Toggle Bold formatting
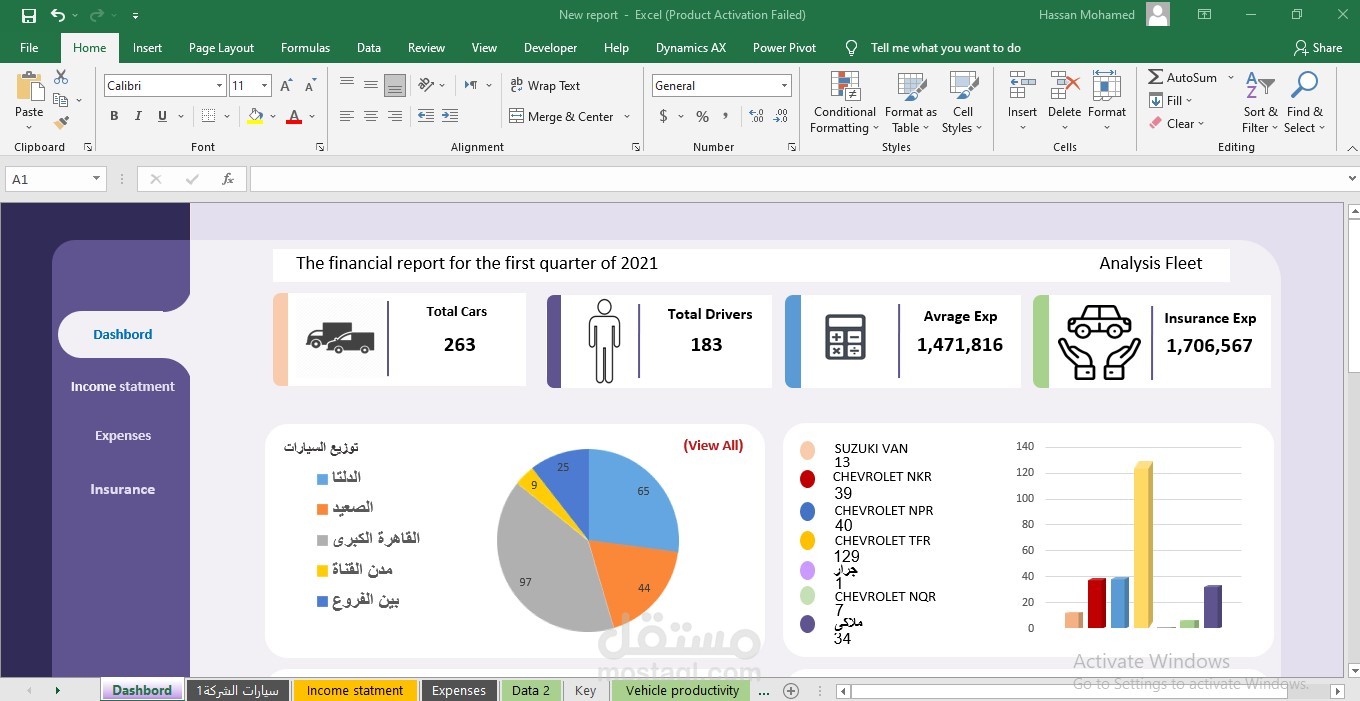The image size is (1360, 701). click(114, 116)
